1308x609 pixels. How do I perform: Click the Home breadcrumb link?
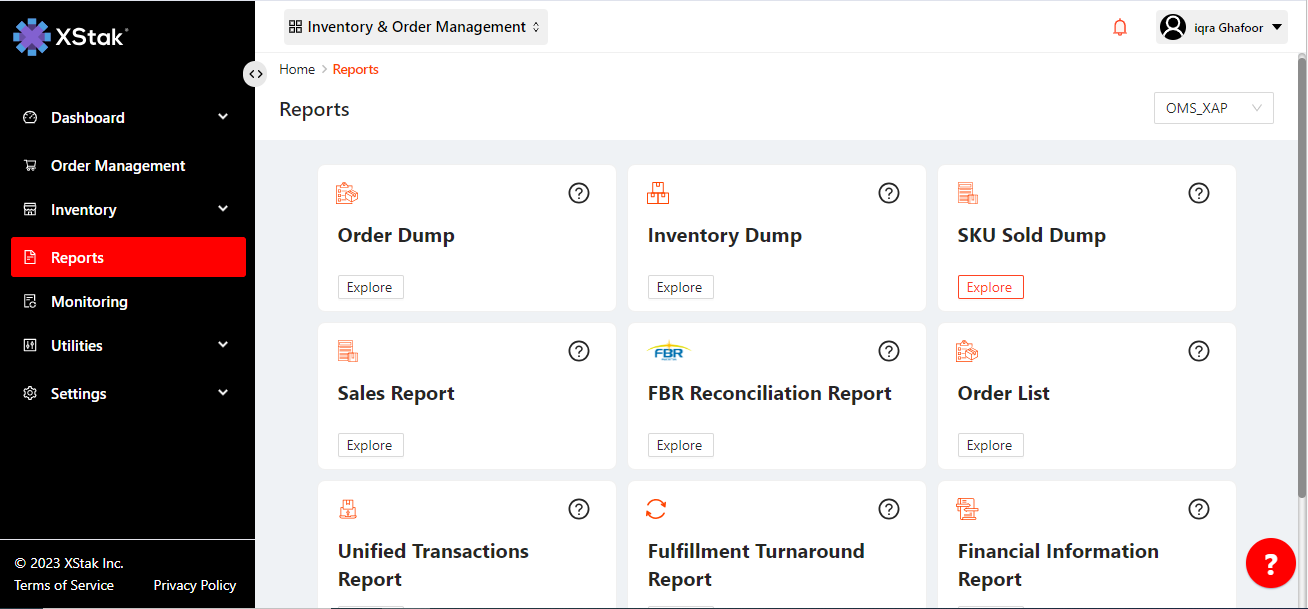tap(297, 69)
